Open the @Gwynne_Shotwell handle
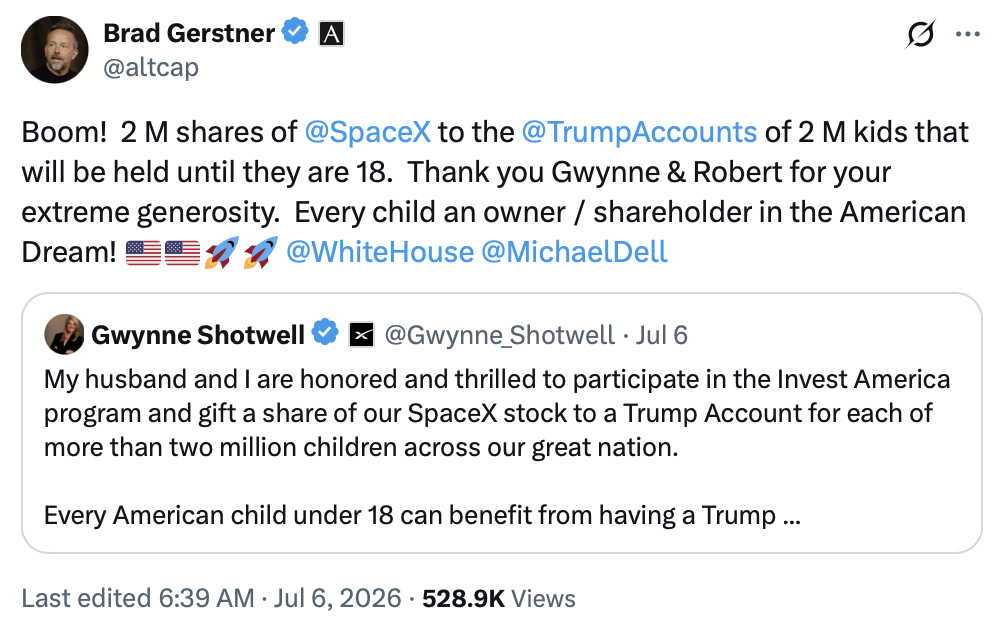The width and height of the screenshot is (1006, 630). click(x=499, y=335)
